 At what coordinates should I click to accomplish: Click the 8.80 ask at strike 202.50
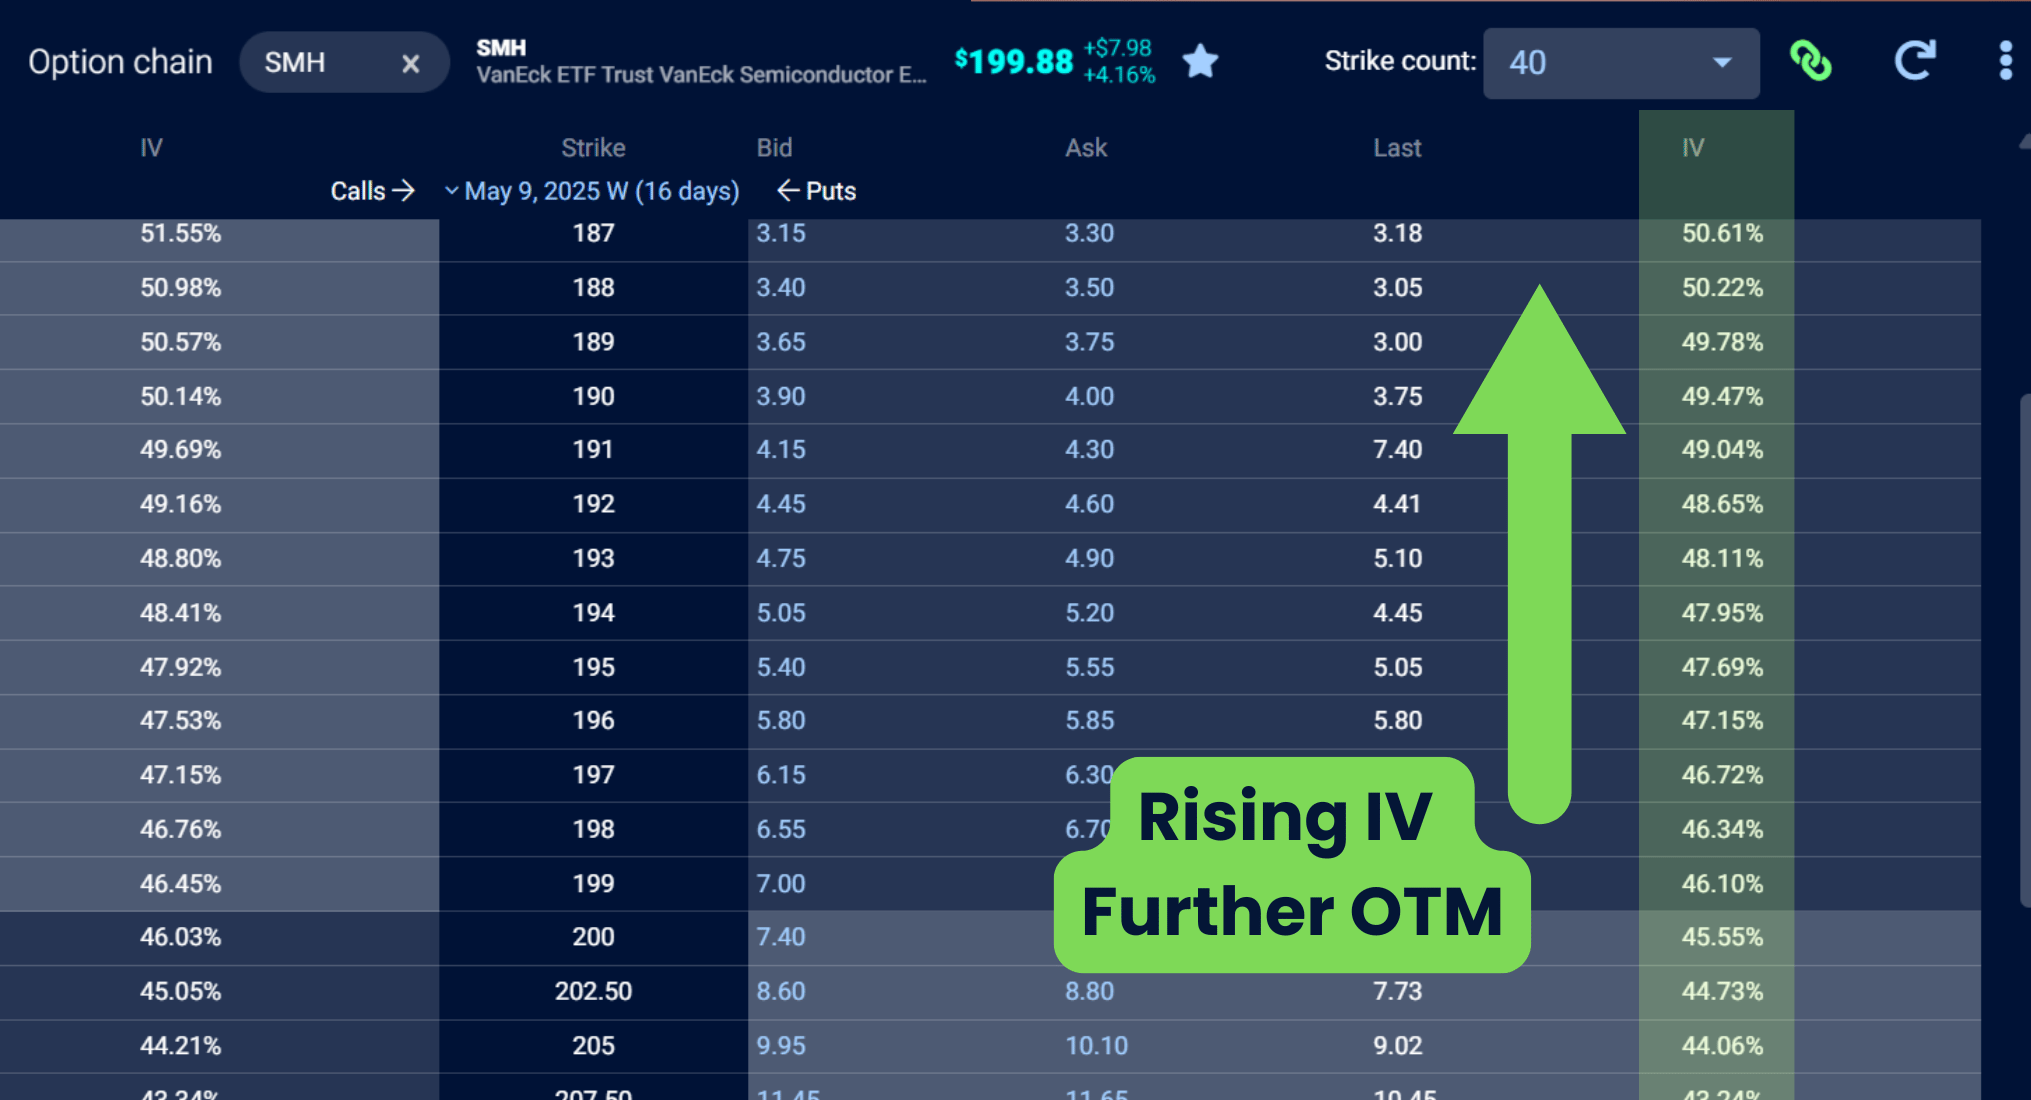point(1089,991)
